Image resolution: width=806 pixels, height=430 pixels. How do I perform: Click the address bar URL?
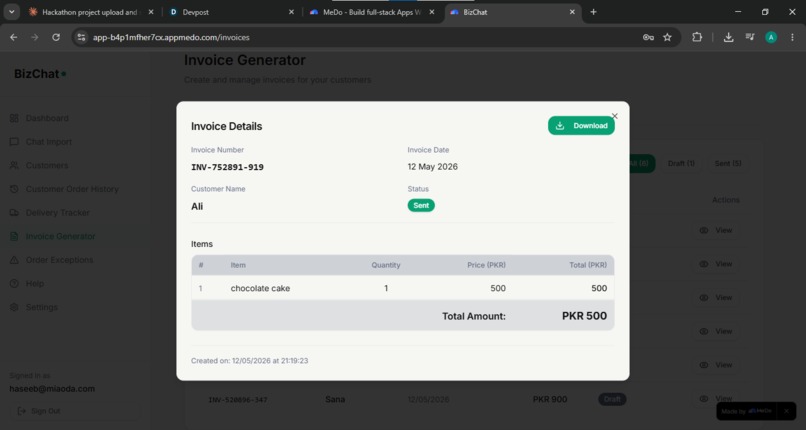tap(171, 37)
